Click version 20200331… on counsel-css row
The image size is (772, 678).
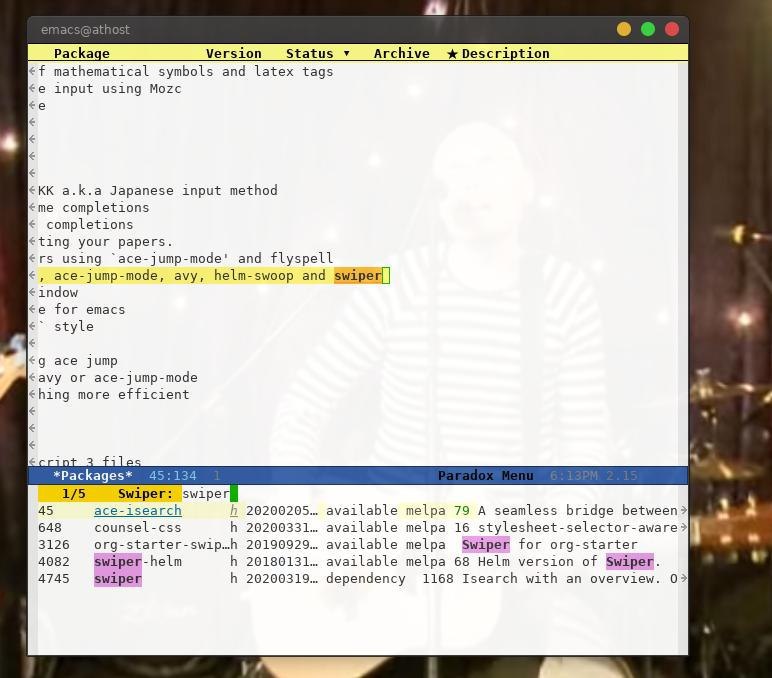(x=282, y=527)
